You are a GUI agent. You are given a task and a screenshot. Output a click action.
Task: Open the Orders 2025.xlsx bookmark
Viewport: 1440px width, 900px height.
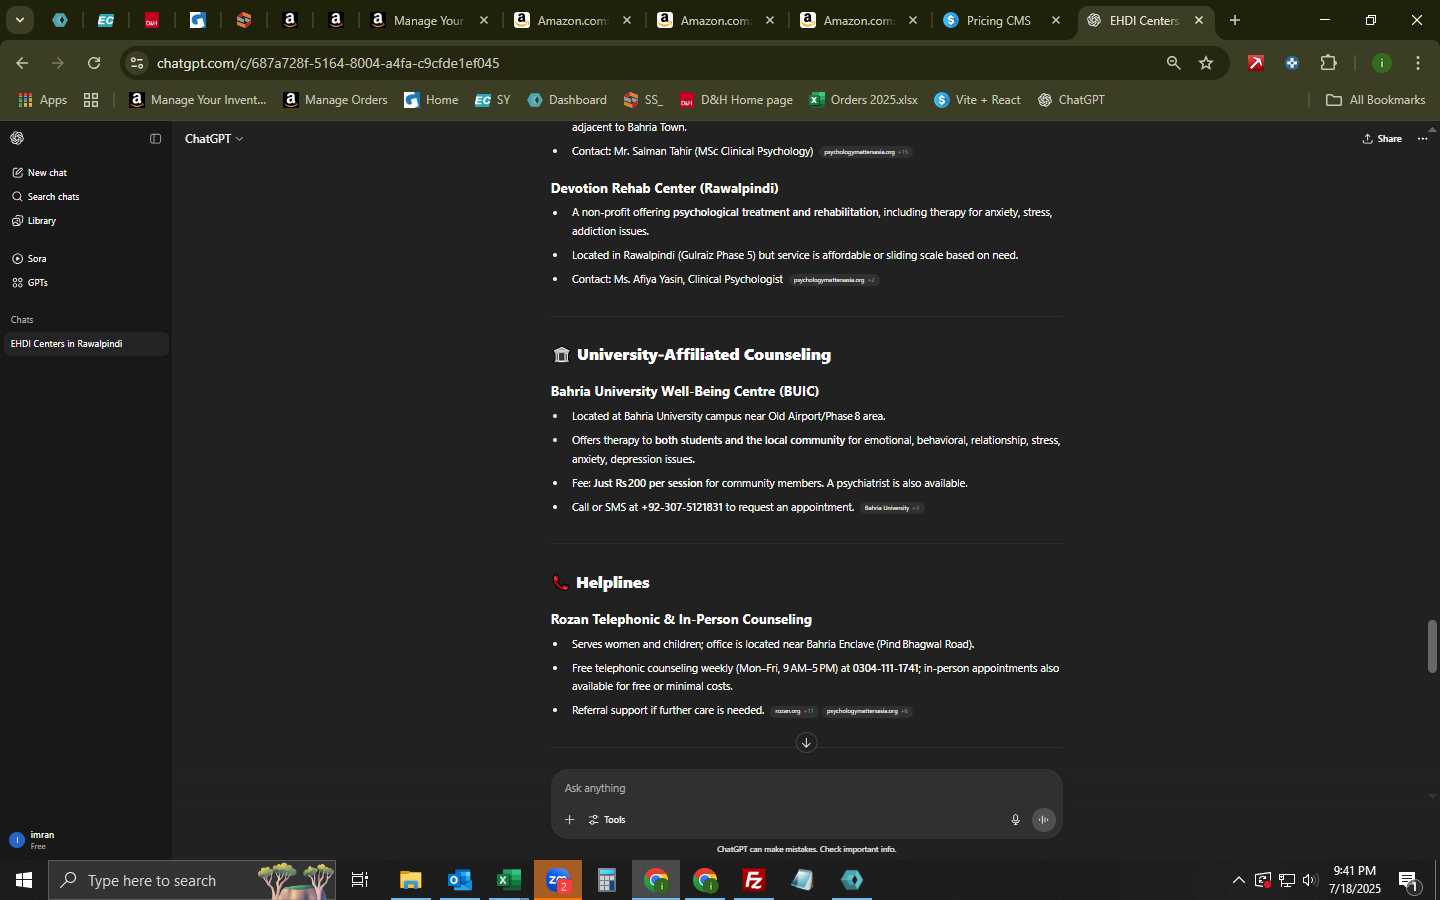pyautogui.click(x=863, y=100)
